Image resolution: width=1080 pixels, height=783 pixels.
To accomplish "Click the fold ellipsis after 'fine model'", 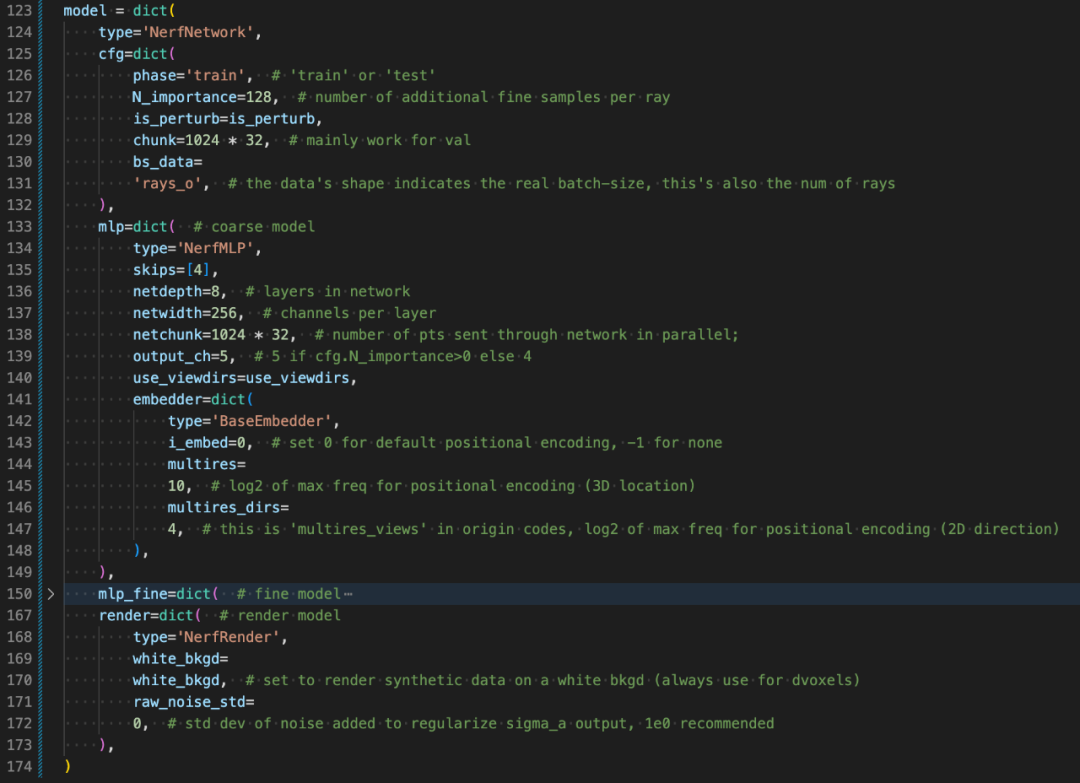I will tap(348, 594).
